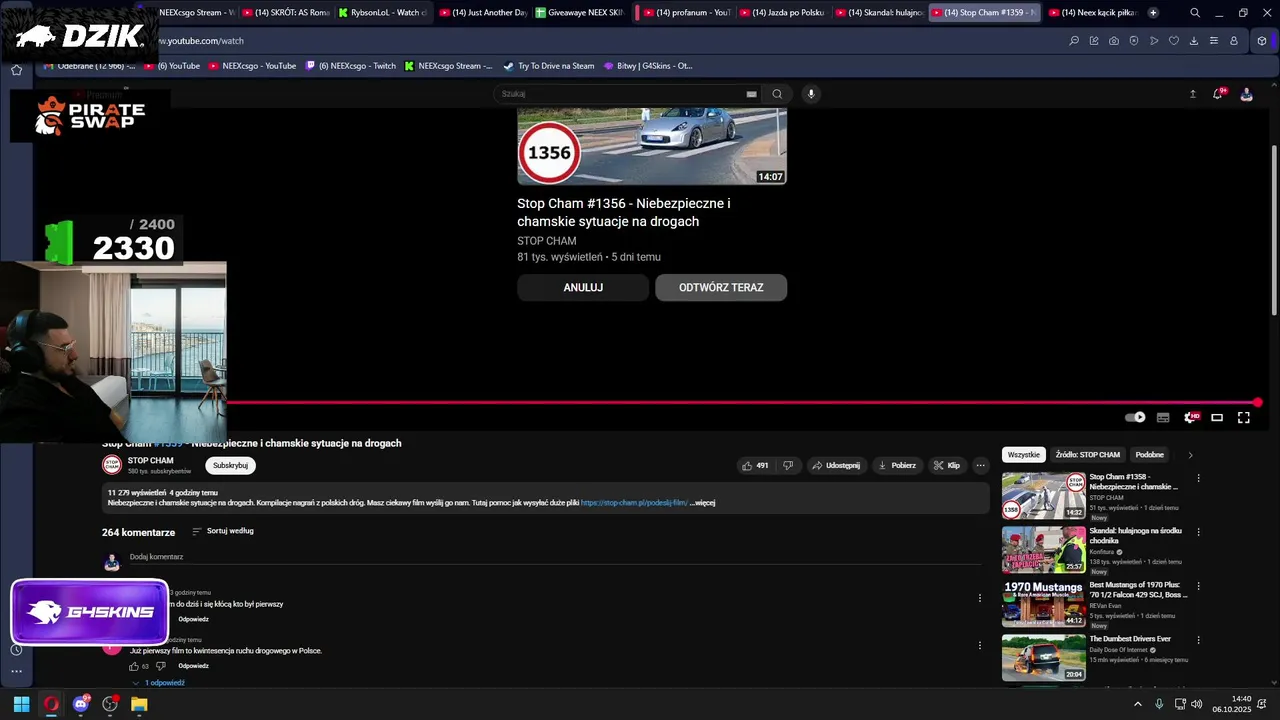Switch to the Just Another Day tab
Image resolution: width=1280 pixels, height=720 pixels.
click(x=483, y=13)
